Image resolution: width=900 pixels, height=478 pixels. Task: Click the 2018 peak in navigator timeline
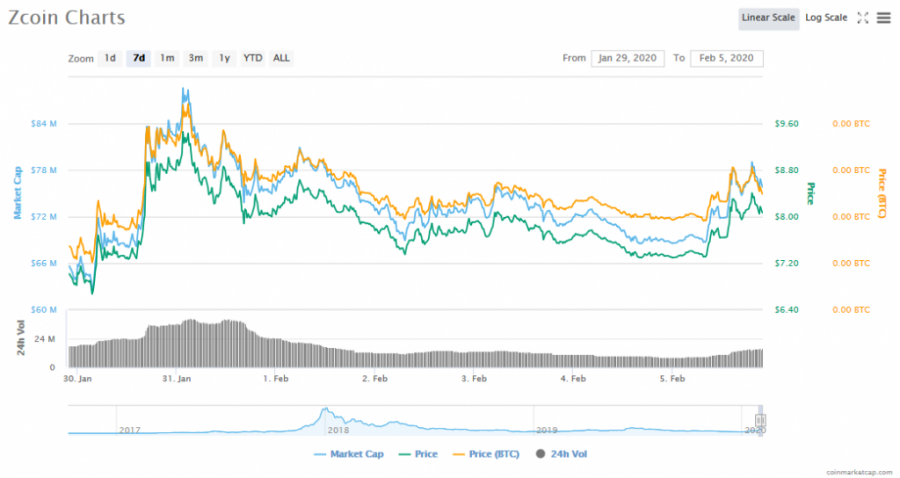pos(325,410)
